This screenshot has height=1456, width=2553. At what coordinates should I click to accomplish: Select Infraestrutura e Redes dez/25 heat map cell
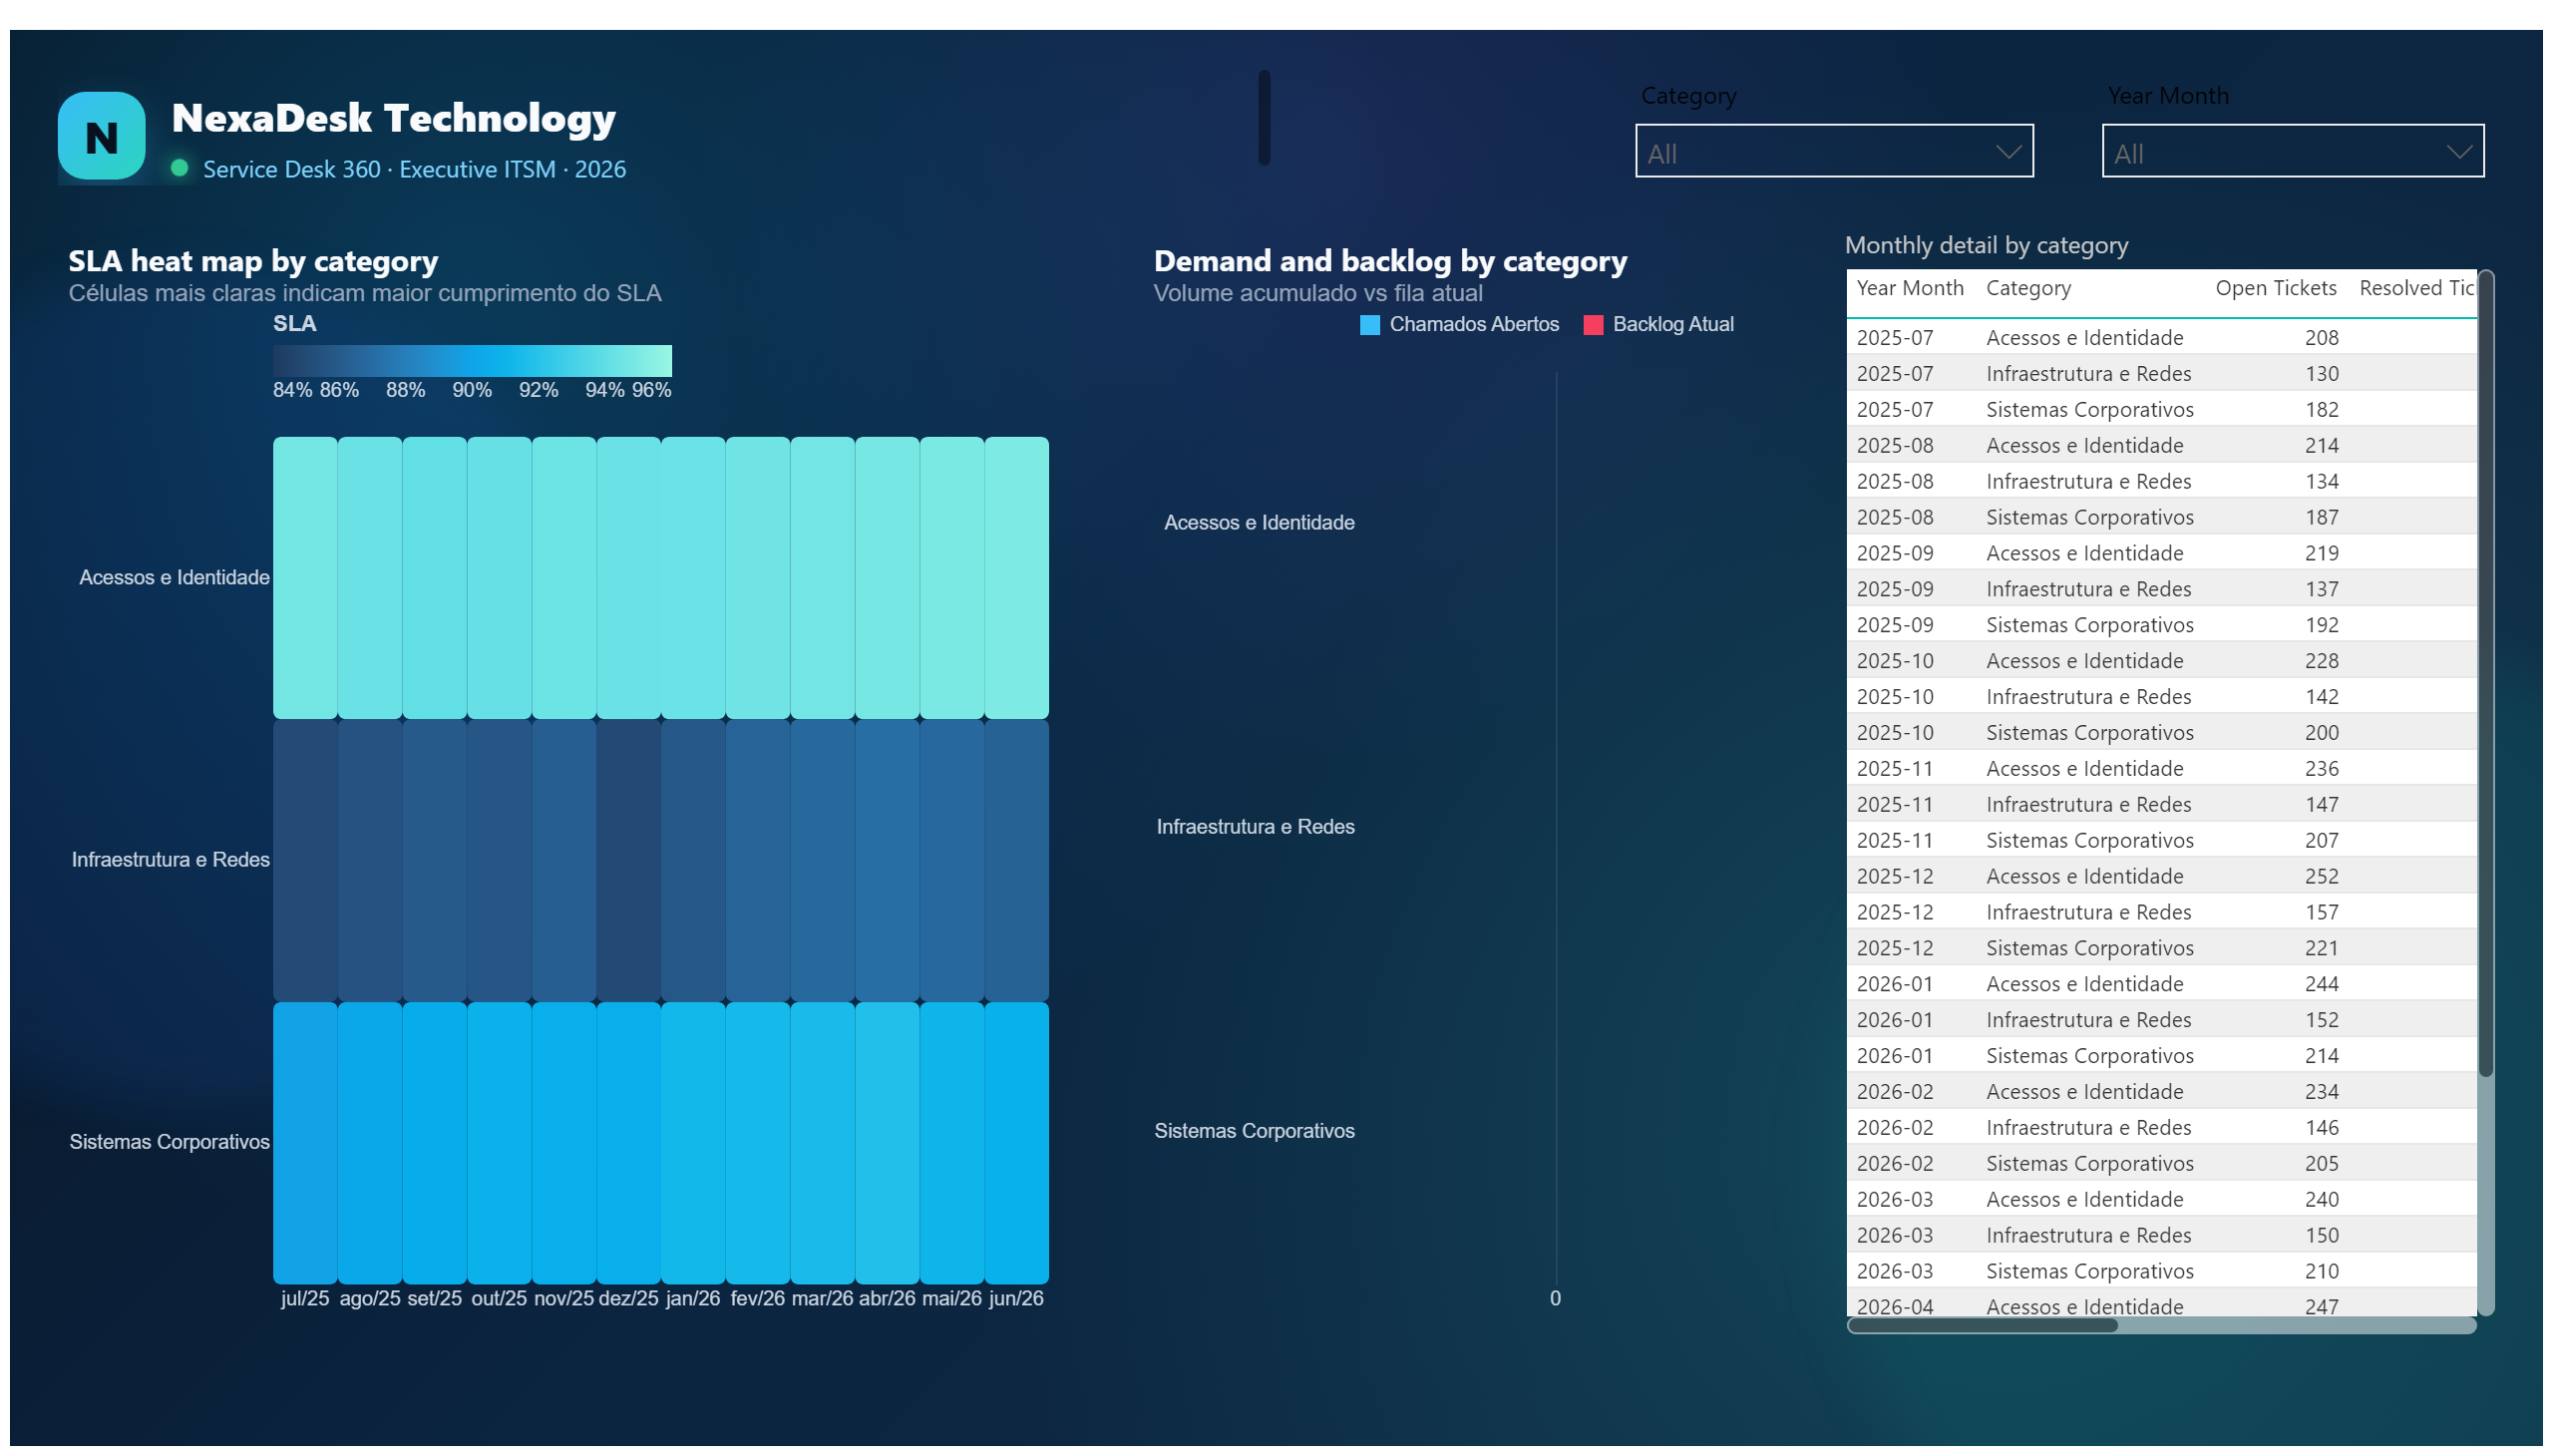[x=628, y=860]
